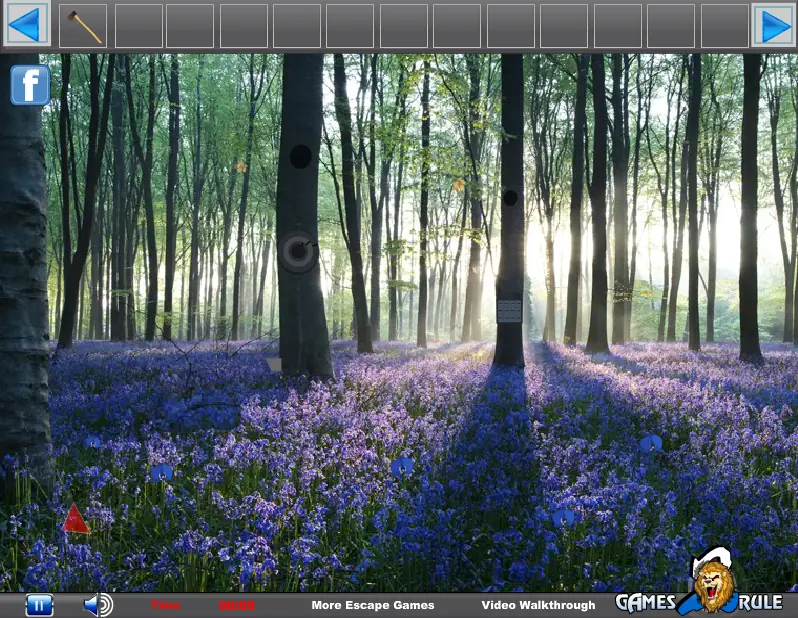
Task: Open the Video Walkthrough link
Action: (538, 605)
